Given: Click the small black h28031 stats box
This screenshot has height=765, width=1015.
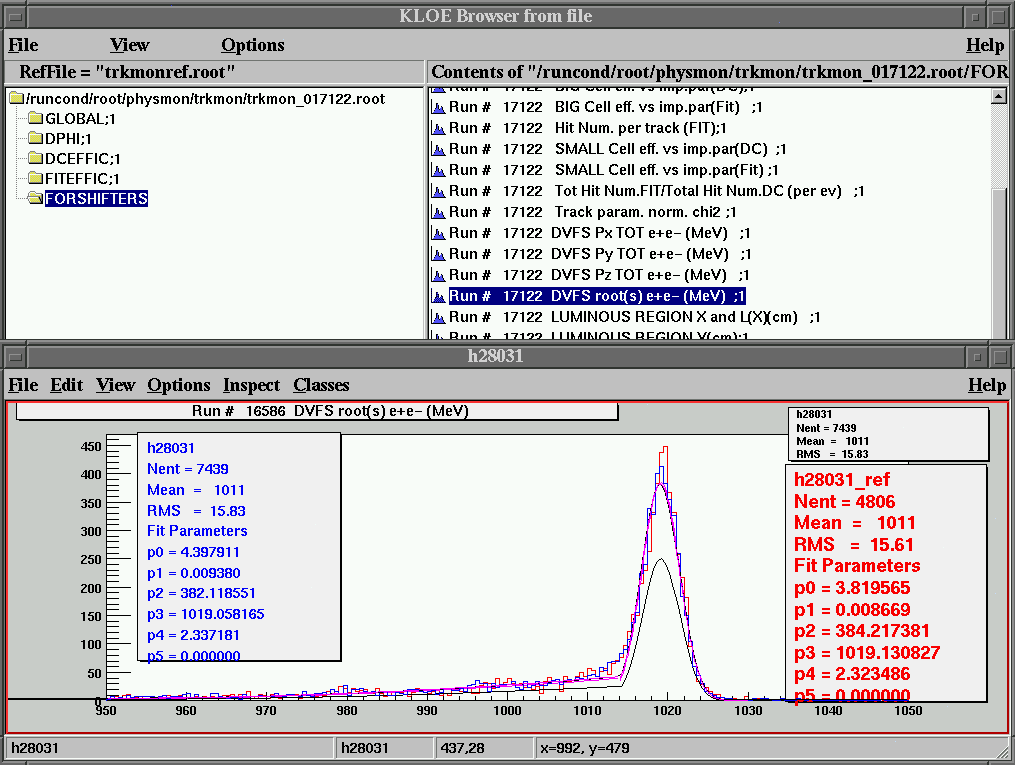Looking at the screenshot, I should pos(888,434).
